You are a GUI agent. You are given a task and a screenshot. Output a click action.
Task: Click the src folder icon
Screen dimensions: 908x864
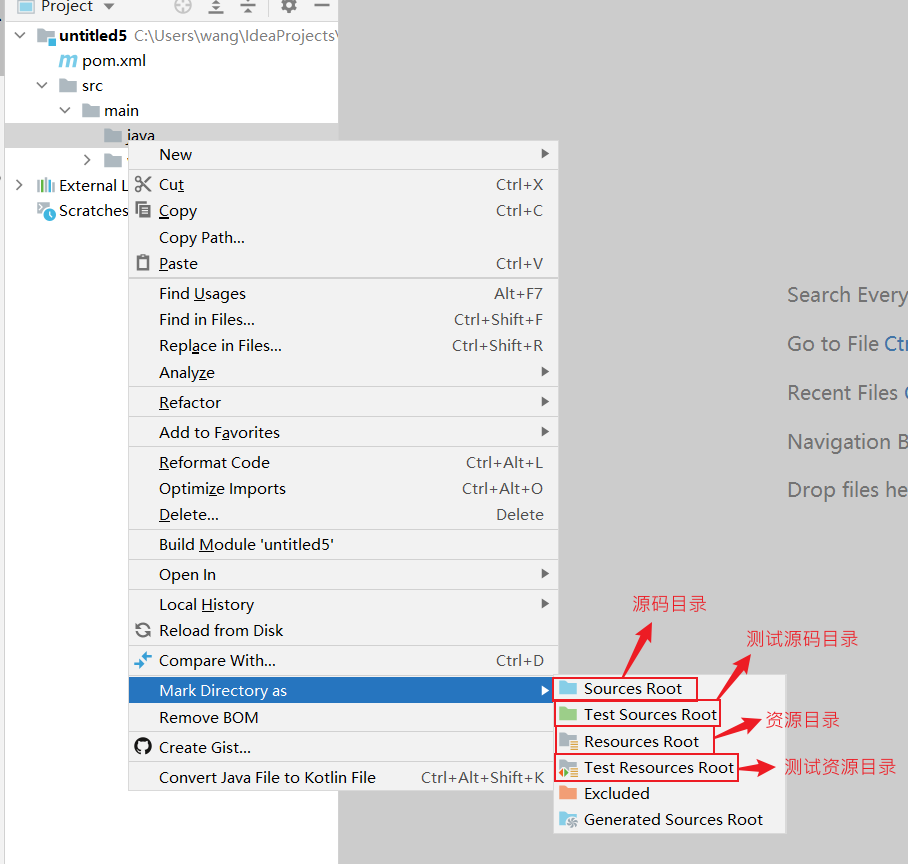[68, 86]
